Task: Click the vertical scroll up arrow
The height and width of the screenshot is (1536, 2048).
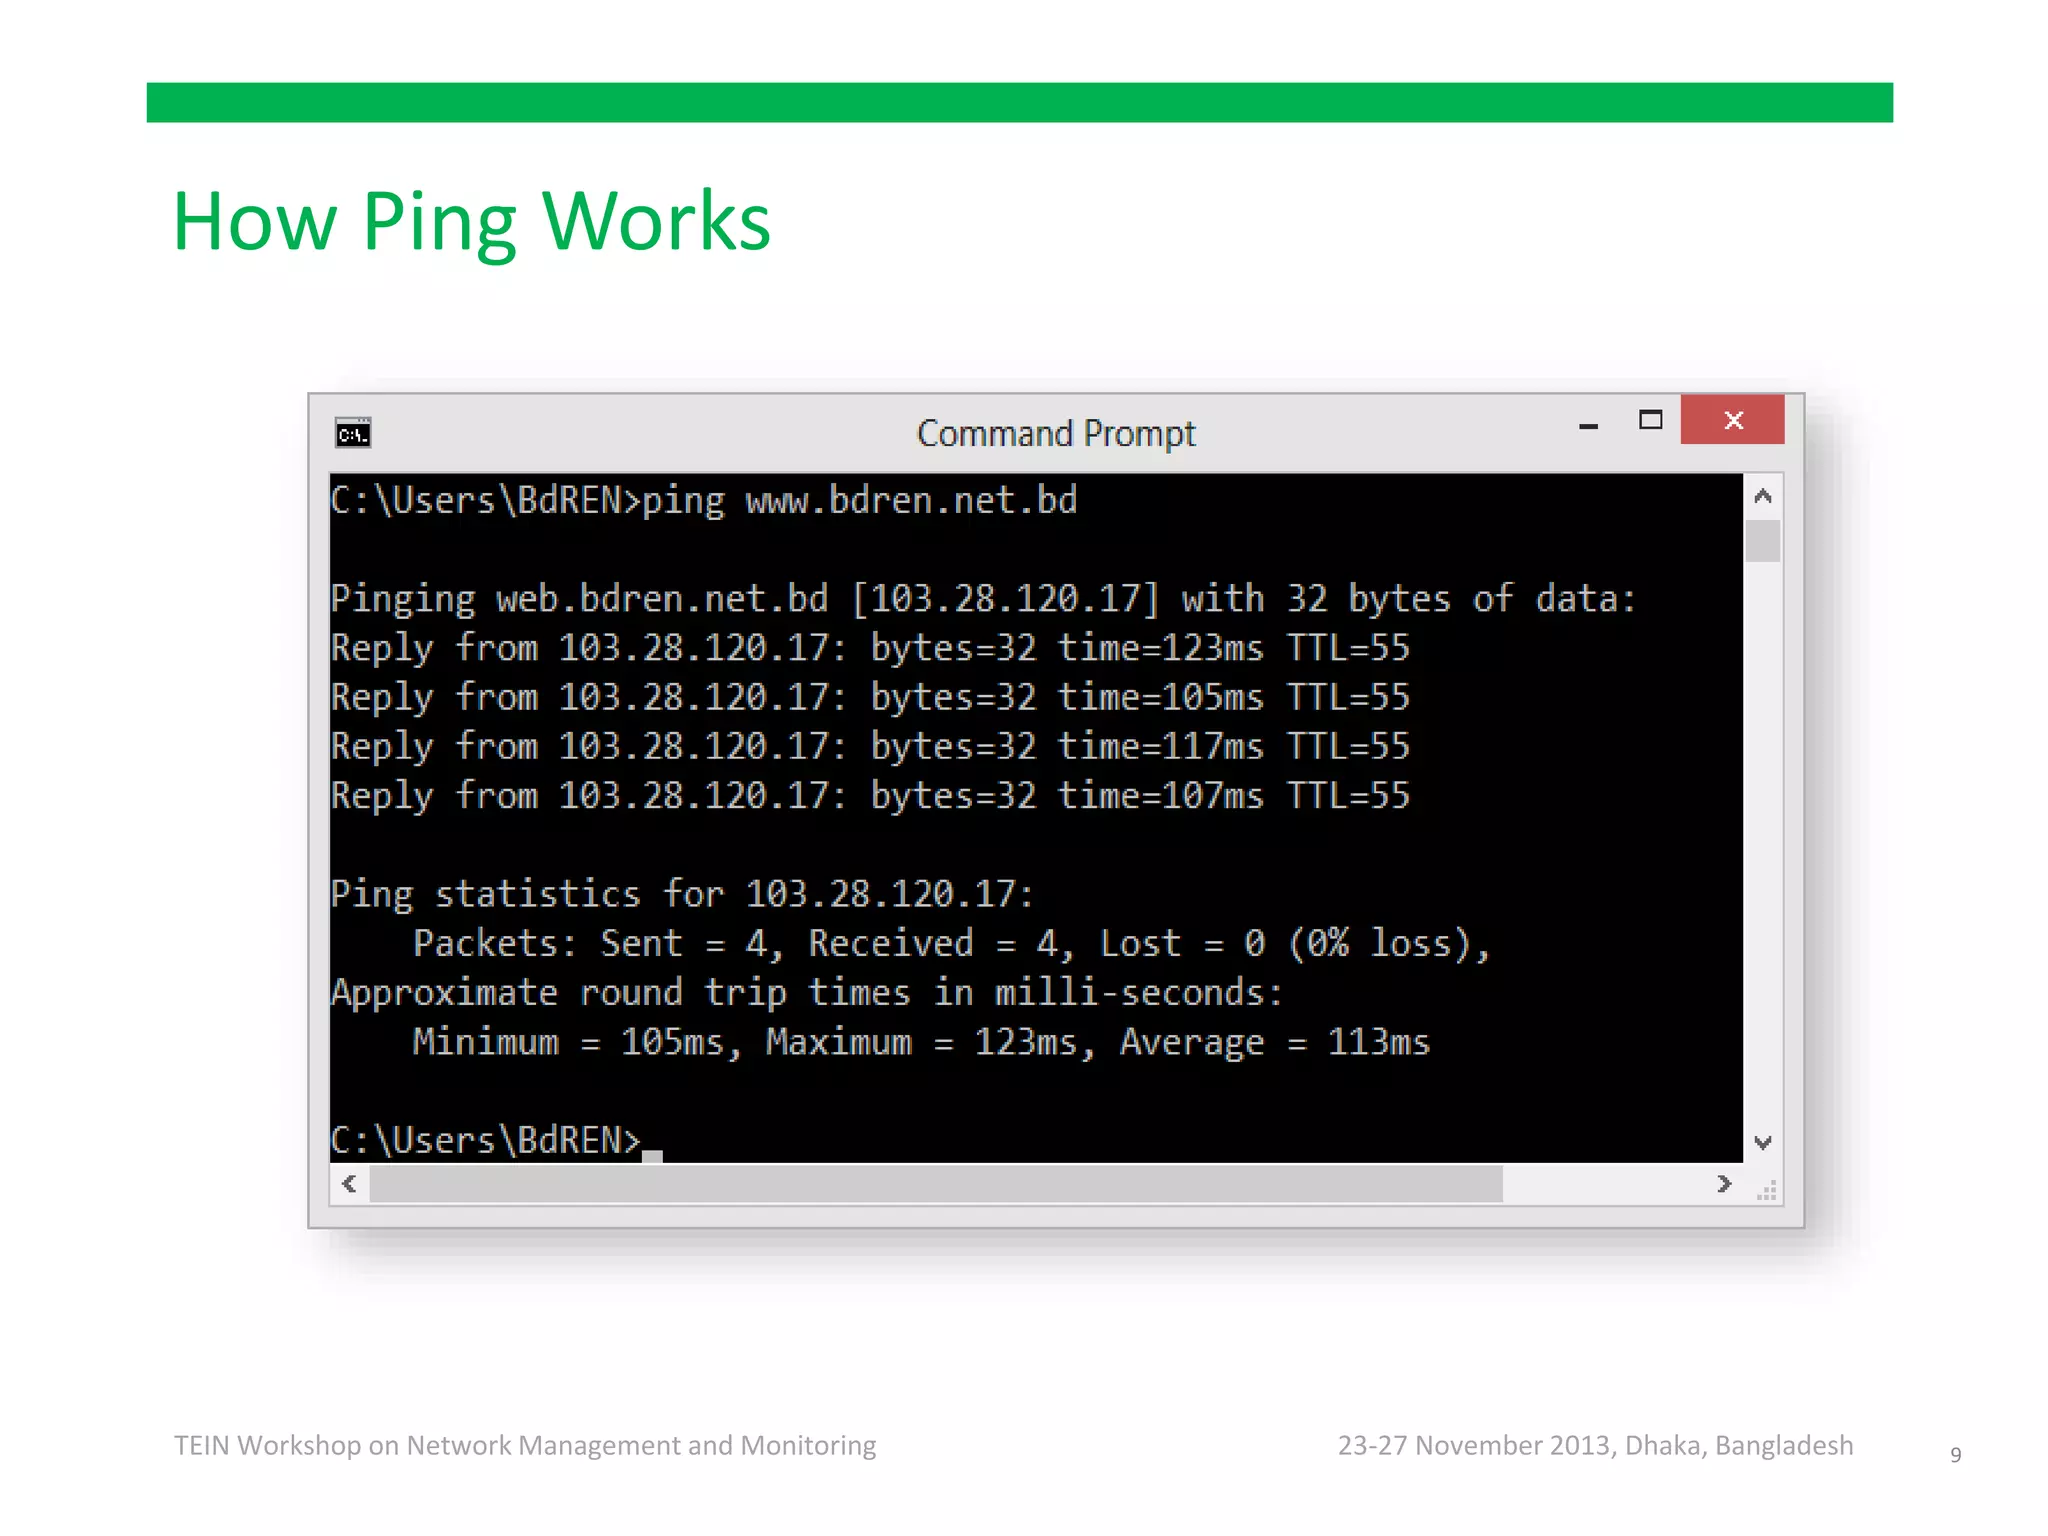Action: pos(1763,496)
